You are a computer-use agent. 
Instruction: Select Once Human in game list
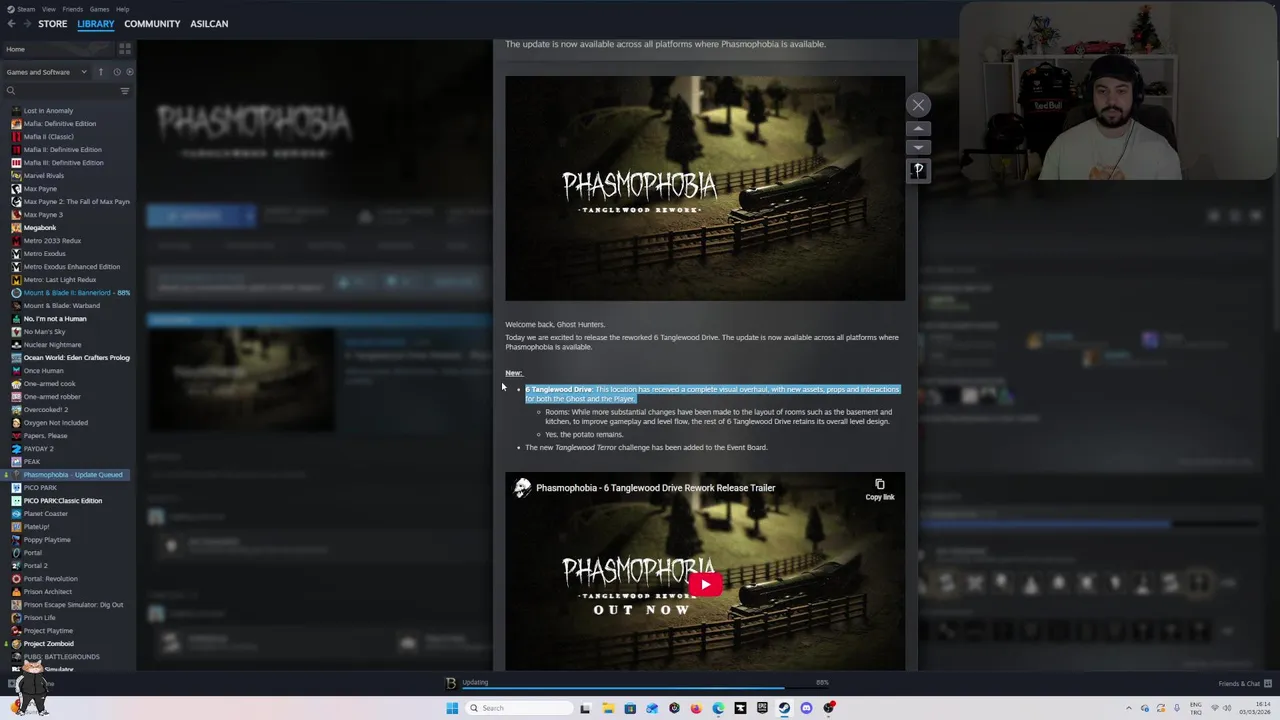point(43,371)
